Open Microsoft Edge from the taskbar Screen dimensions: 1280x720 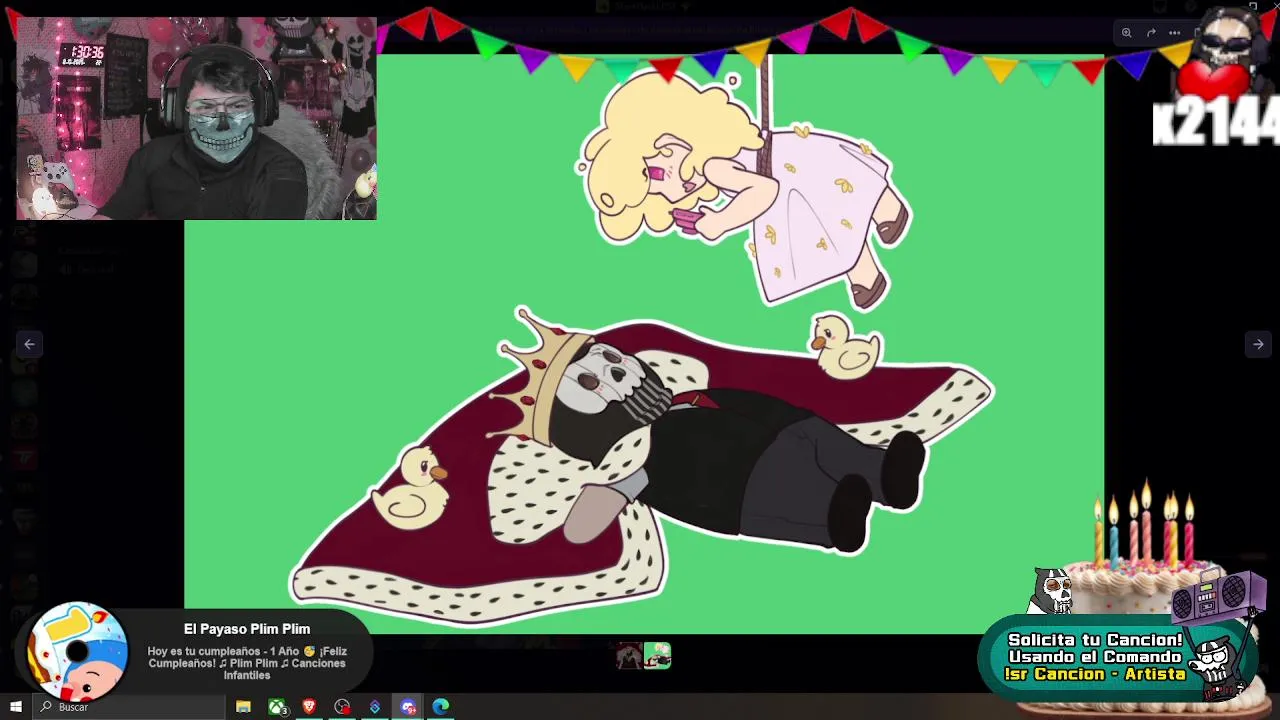coord(441,707)
